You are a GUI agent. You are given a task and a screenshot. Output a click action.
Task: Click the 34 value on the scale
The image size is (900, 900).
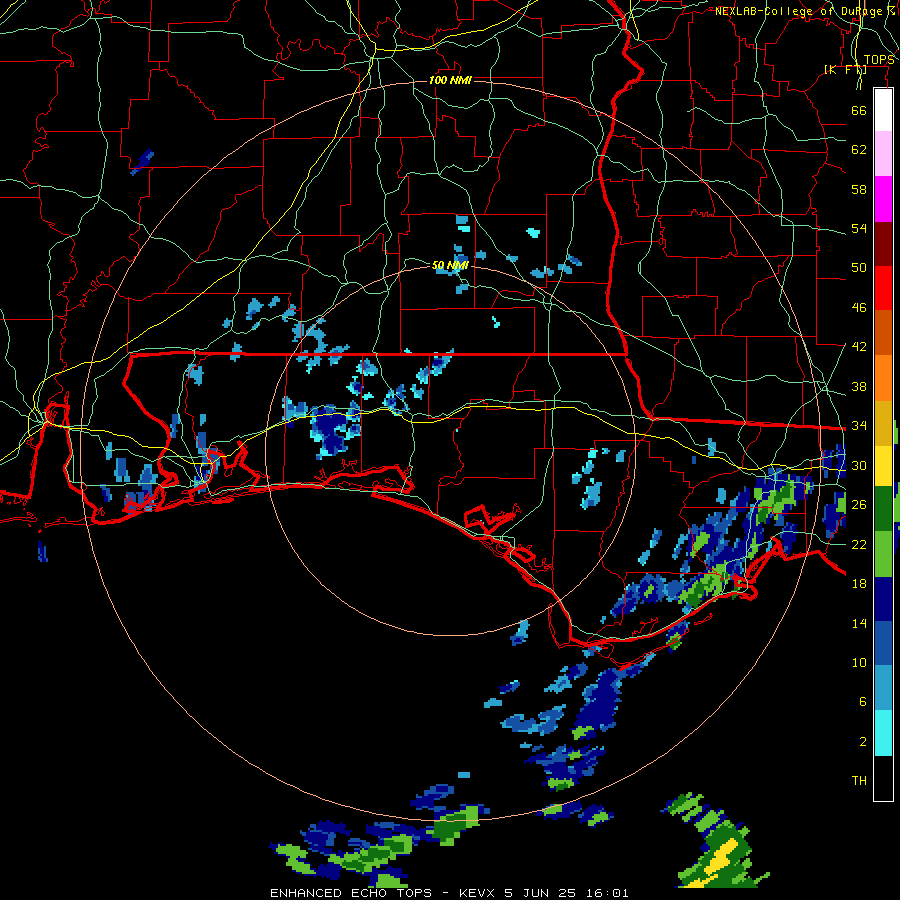tap(859, 426)
